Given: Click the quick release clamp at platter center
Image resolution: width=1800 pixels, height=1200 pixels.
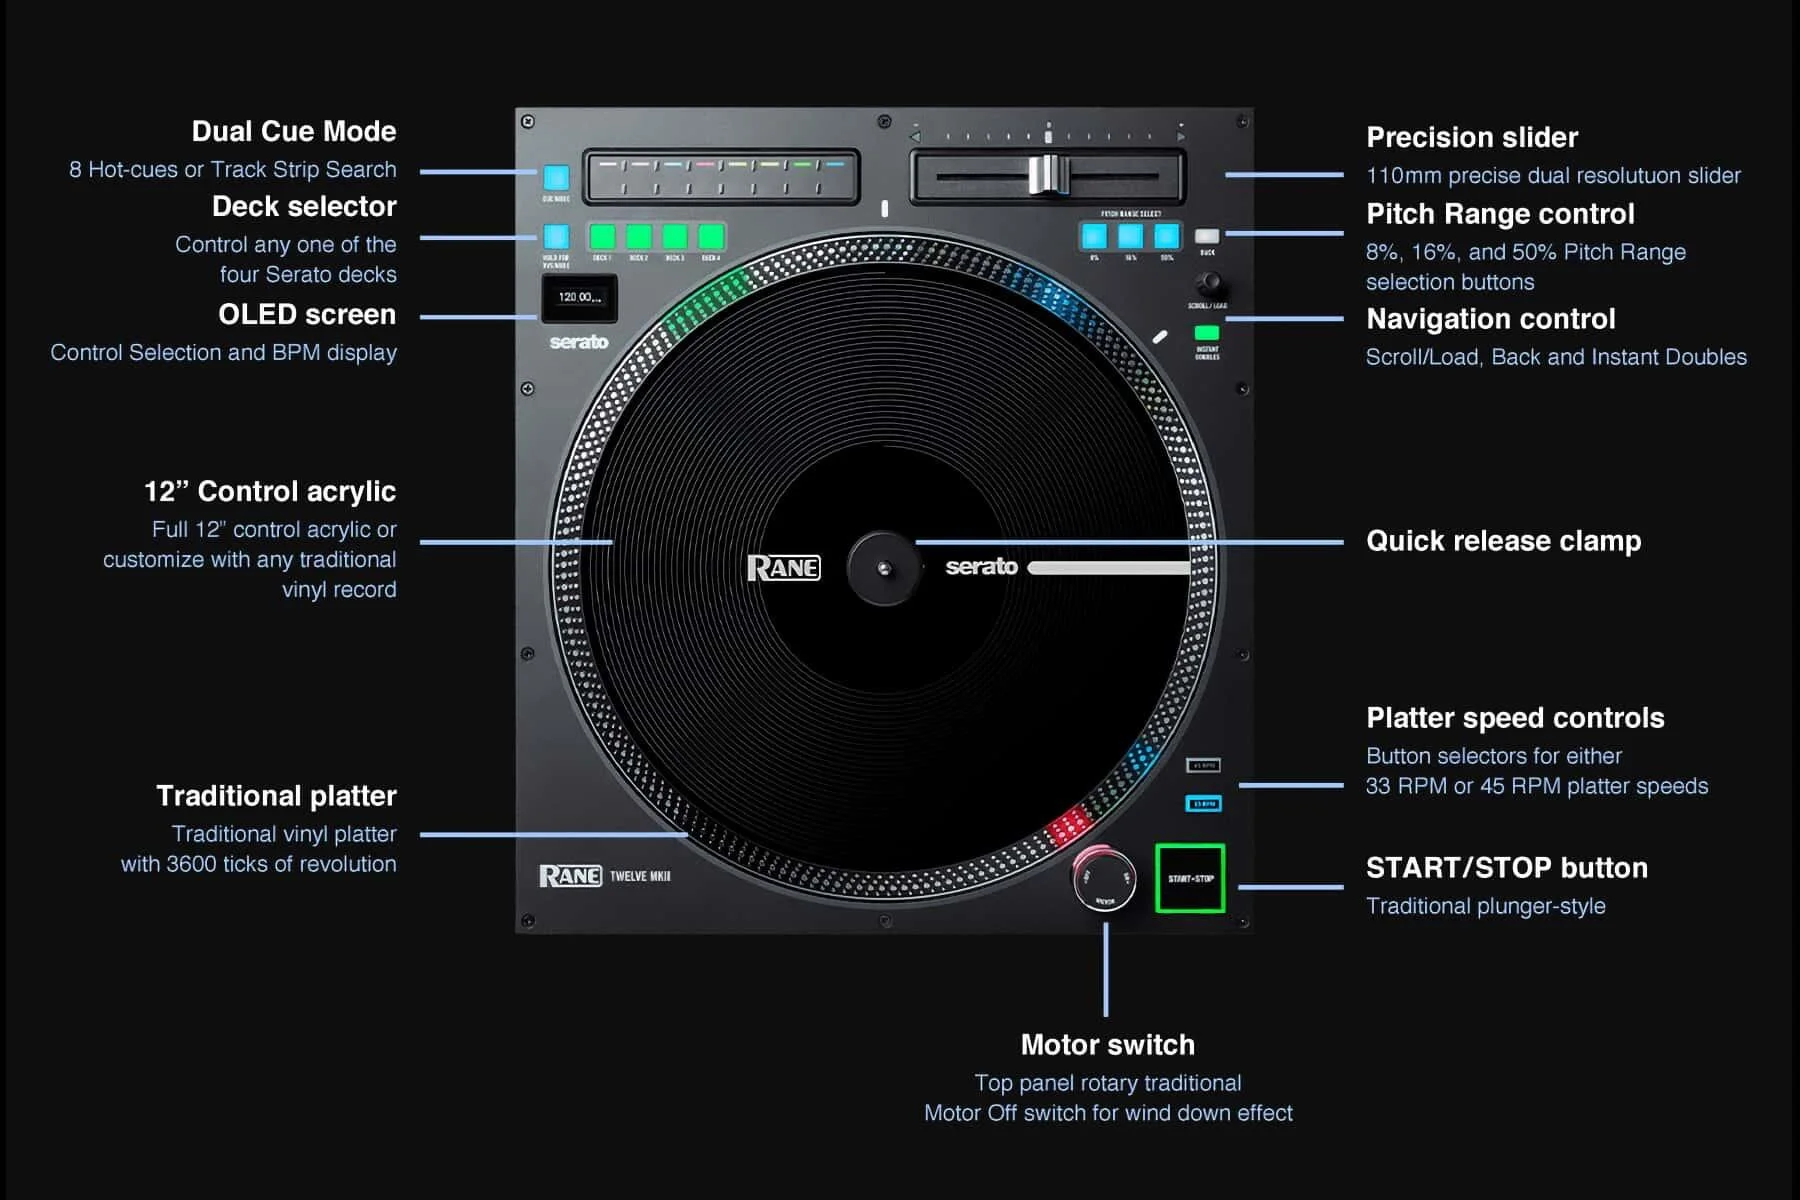Looking at the screenshot, I should pos(883,568).
